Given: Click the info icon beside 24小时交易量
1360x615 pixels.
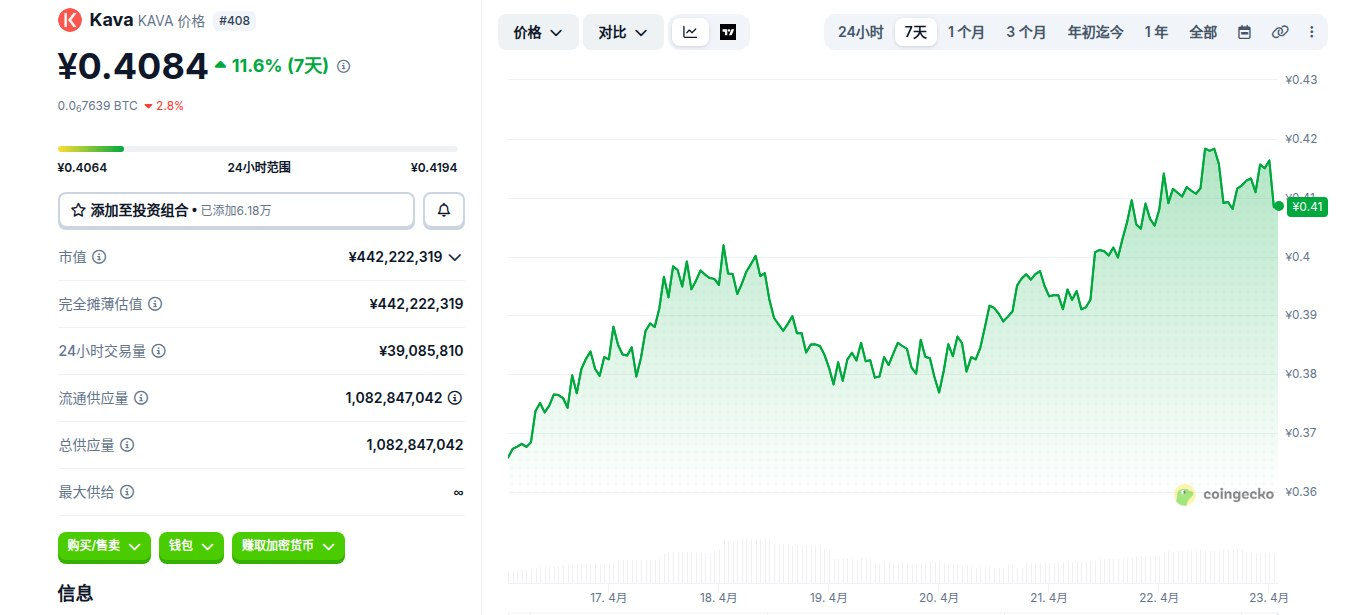Looking at the screenshot, I should point(158,351).
